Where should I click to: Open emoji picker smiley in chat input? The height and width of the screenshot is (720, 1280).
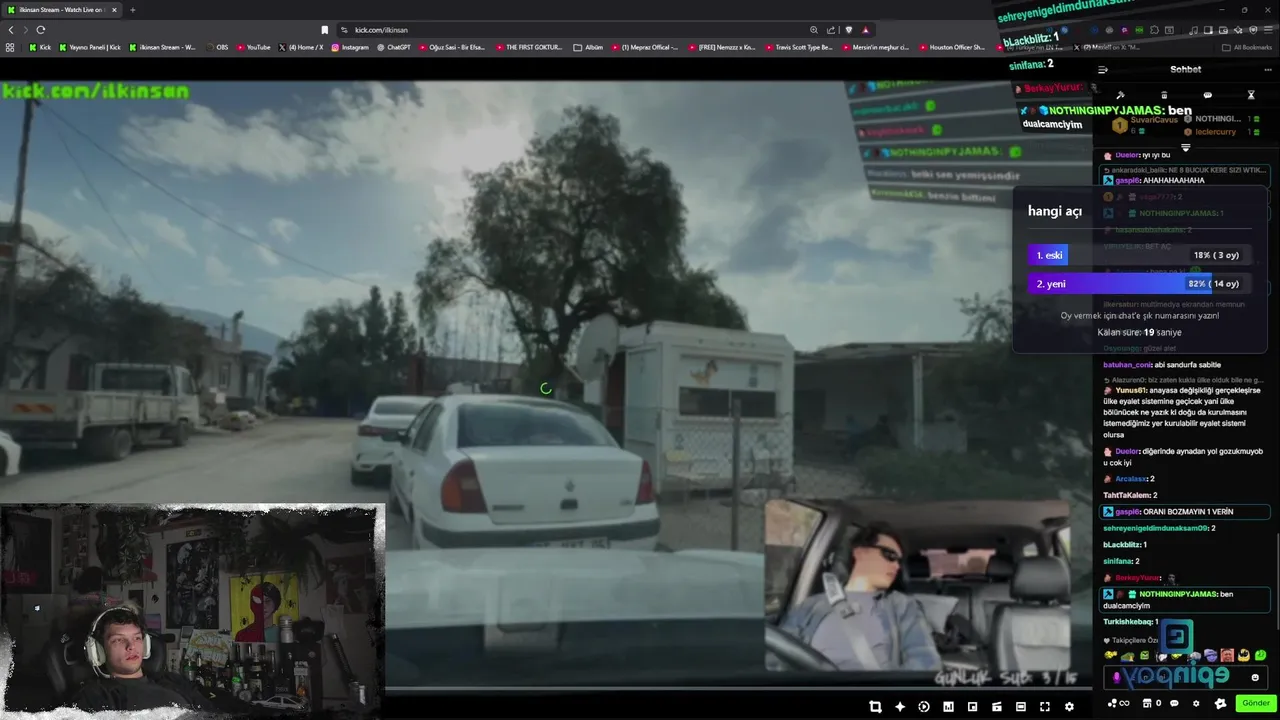pos(1255,677)
